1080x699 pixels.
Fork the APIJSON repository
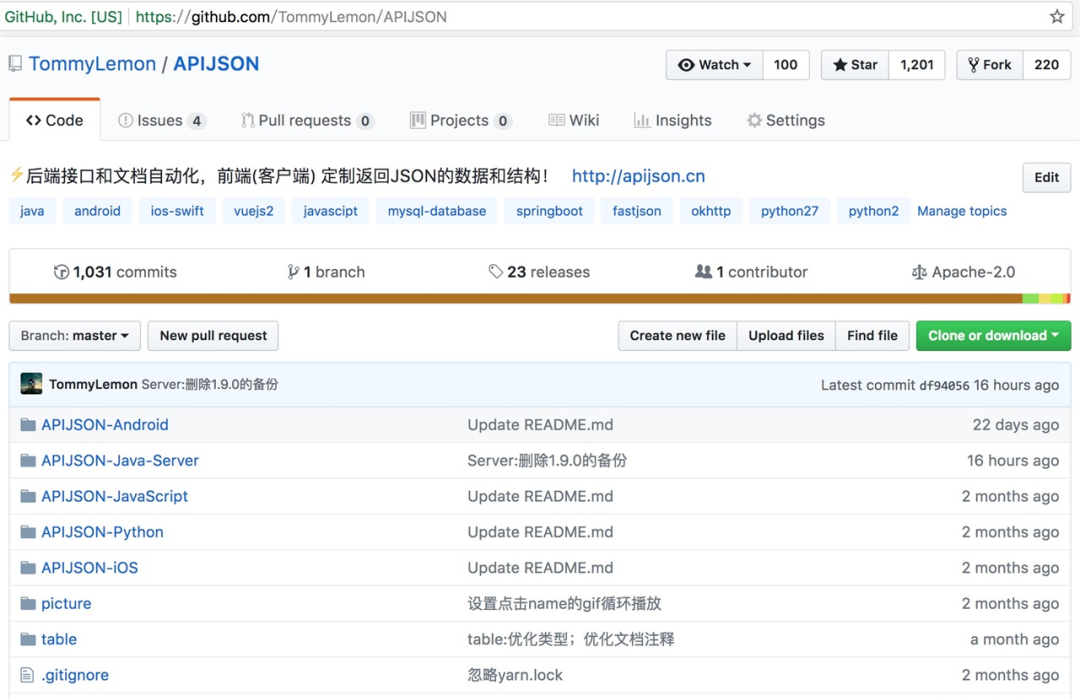click(x=990, y=65)
